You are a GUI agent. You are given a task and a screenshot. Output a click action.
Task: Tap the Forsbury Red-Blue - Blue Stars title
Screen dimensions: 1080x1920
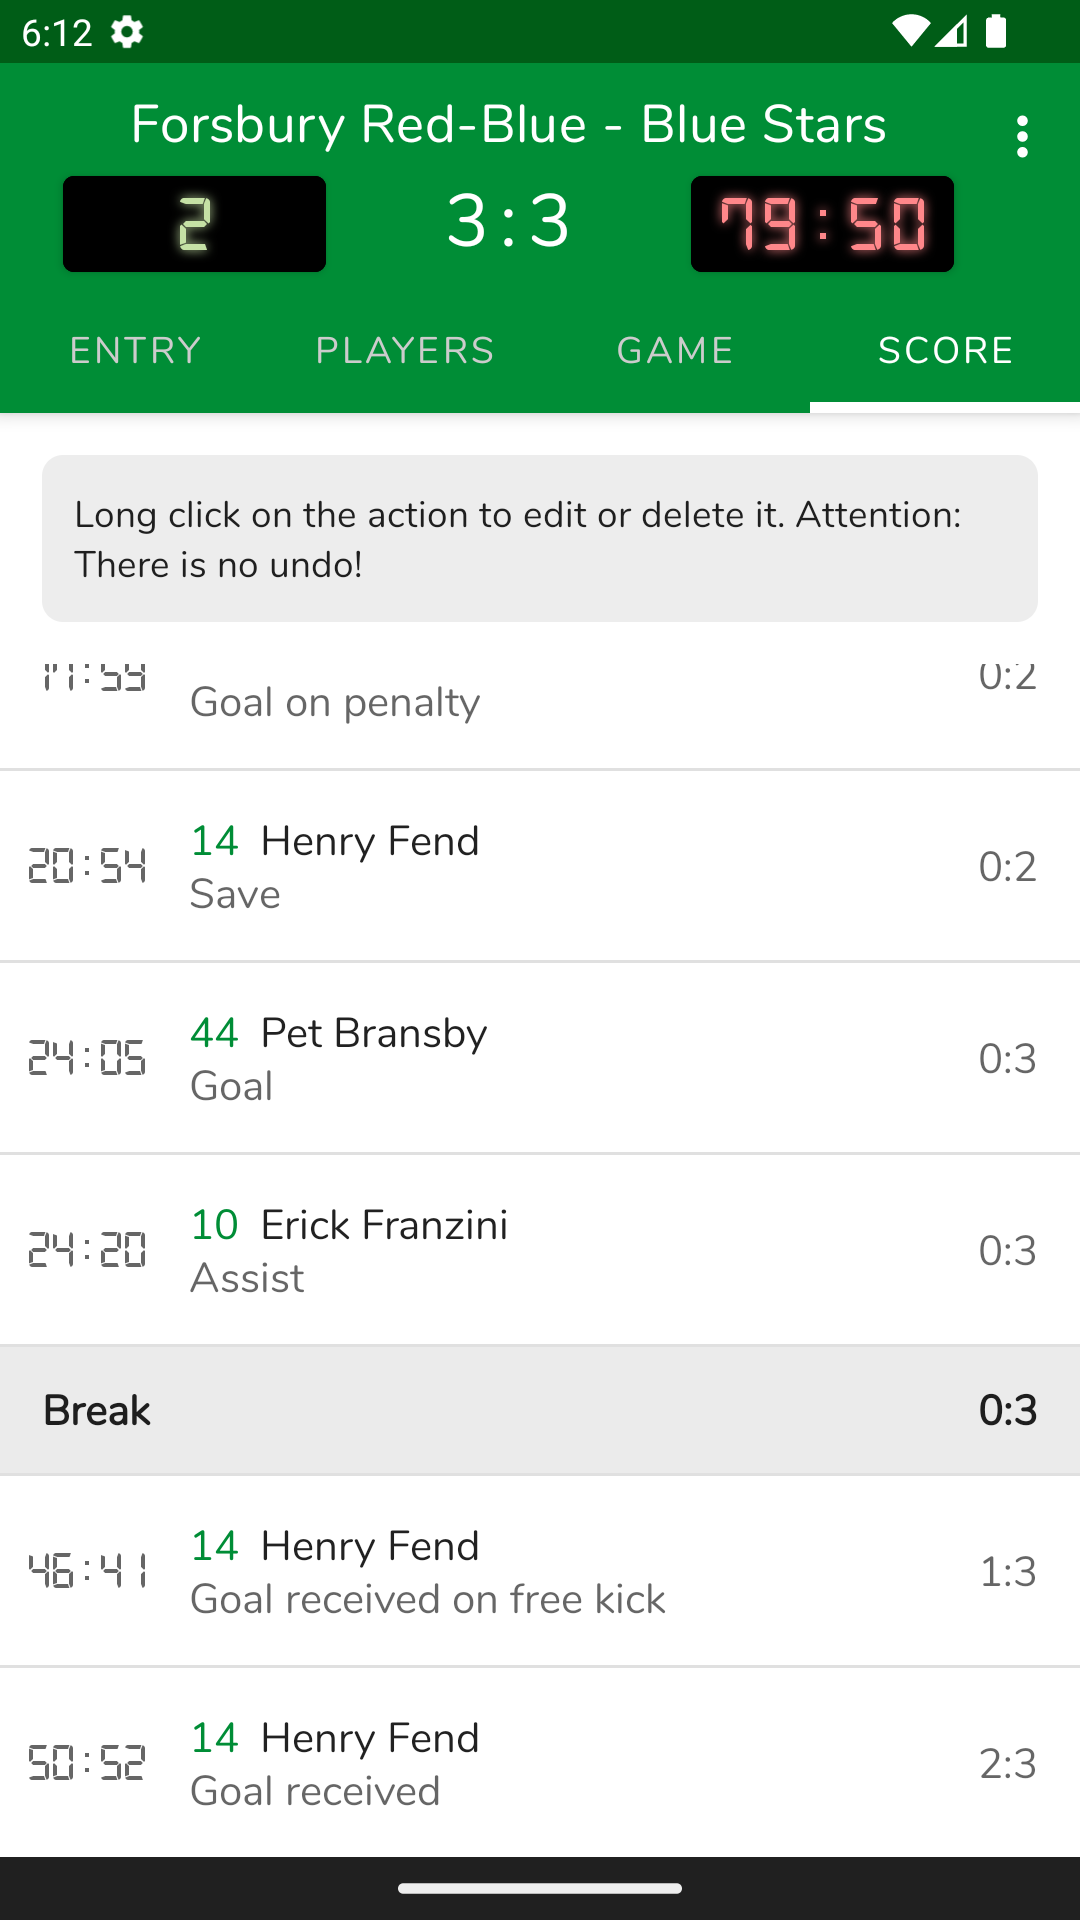[x=508, y=125]
